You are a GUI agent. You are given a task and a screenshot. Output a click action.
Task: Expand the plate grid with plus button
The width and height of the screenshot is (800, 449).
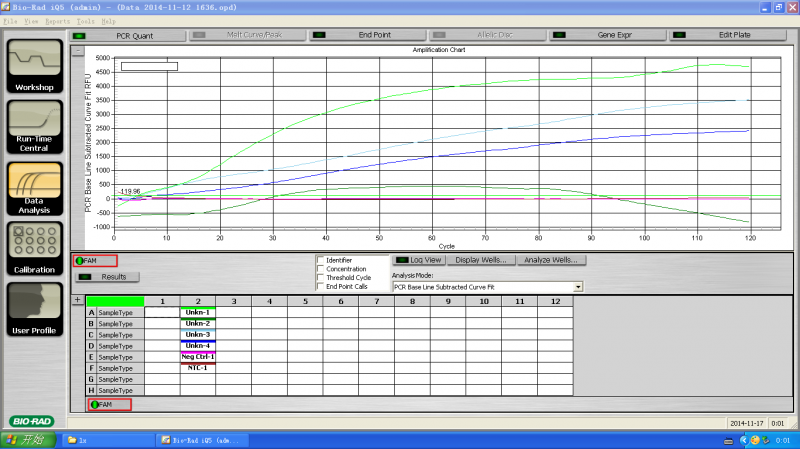(78, 300)
